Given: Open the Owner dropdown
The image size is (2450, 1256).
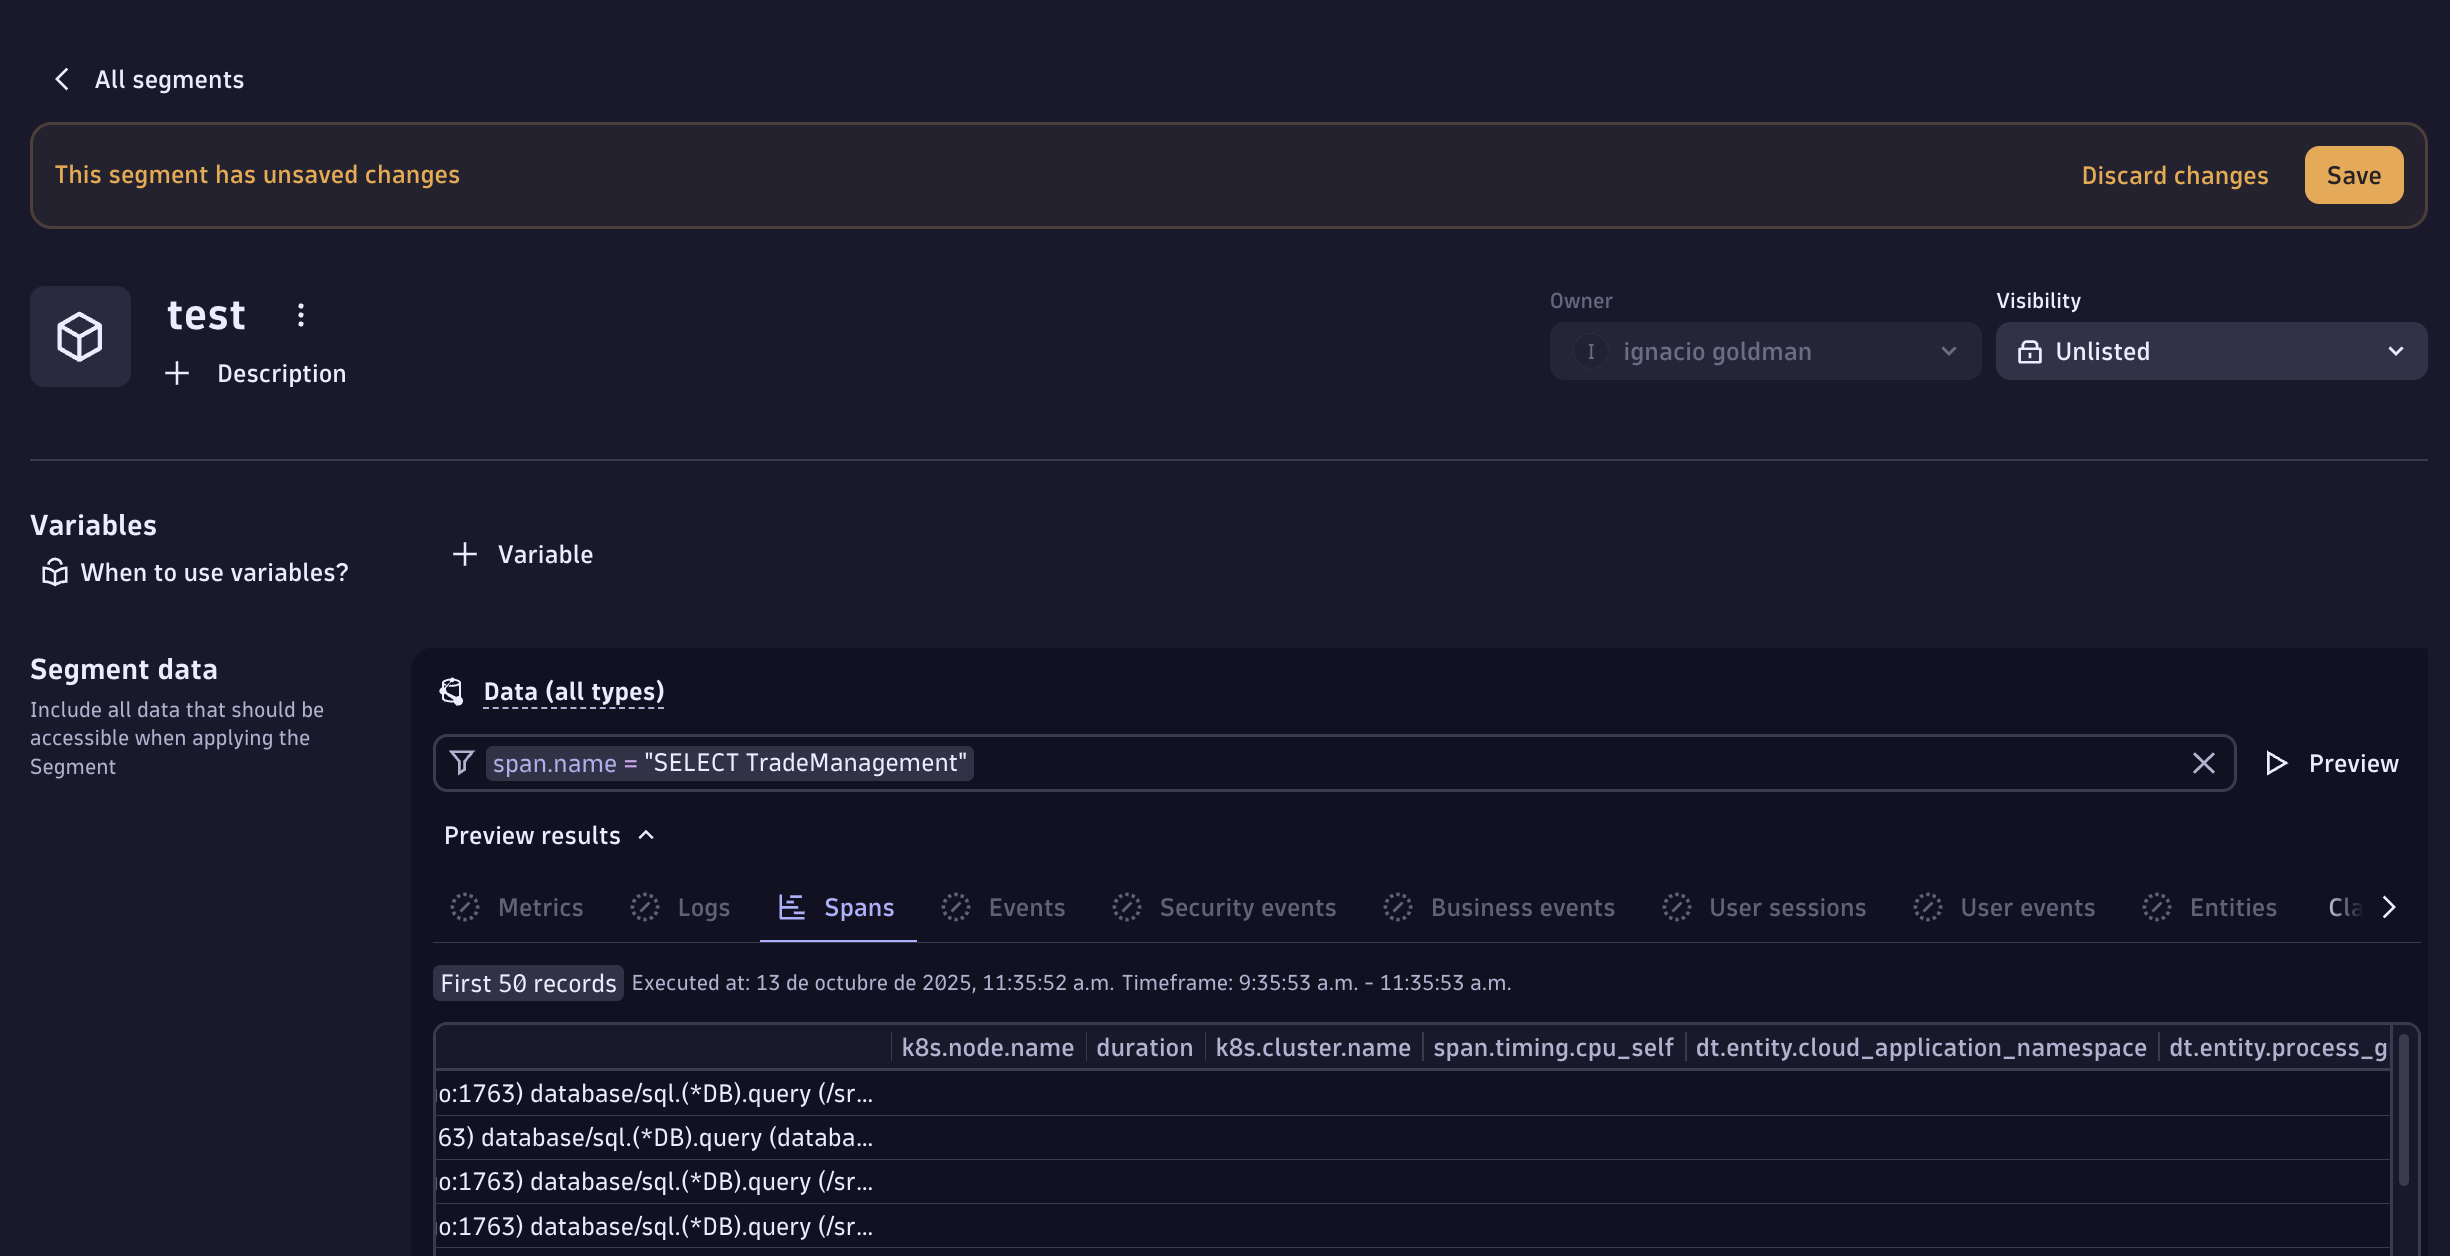Looking at the screenshot, I should [x=1765, y=351].
